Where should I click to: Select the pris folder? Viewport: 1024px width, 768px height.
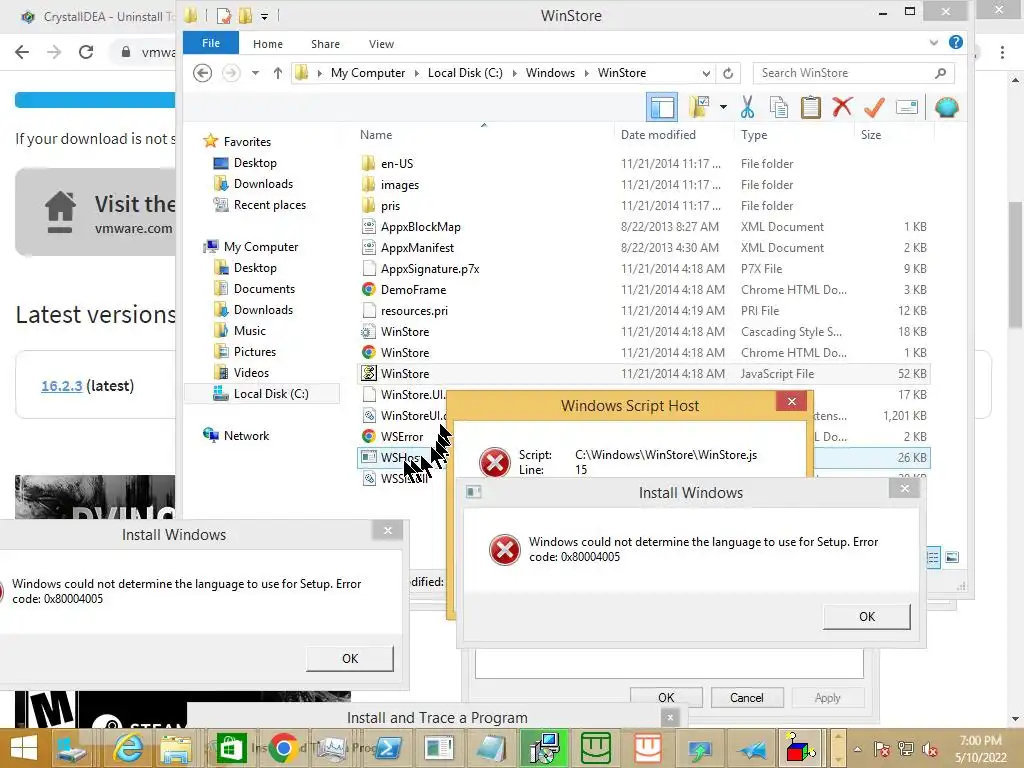[391, 206]
